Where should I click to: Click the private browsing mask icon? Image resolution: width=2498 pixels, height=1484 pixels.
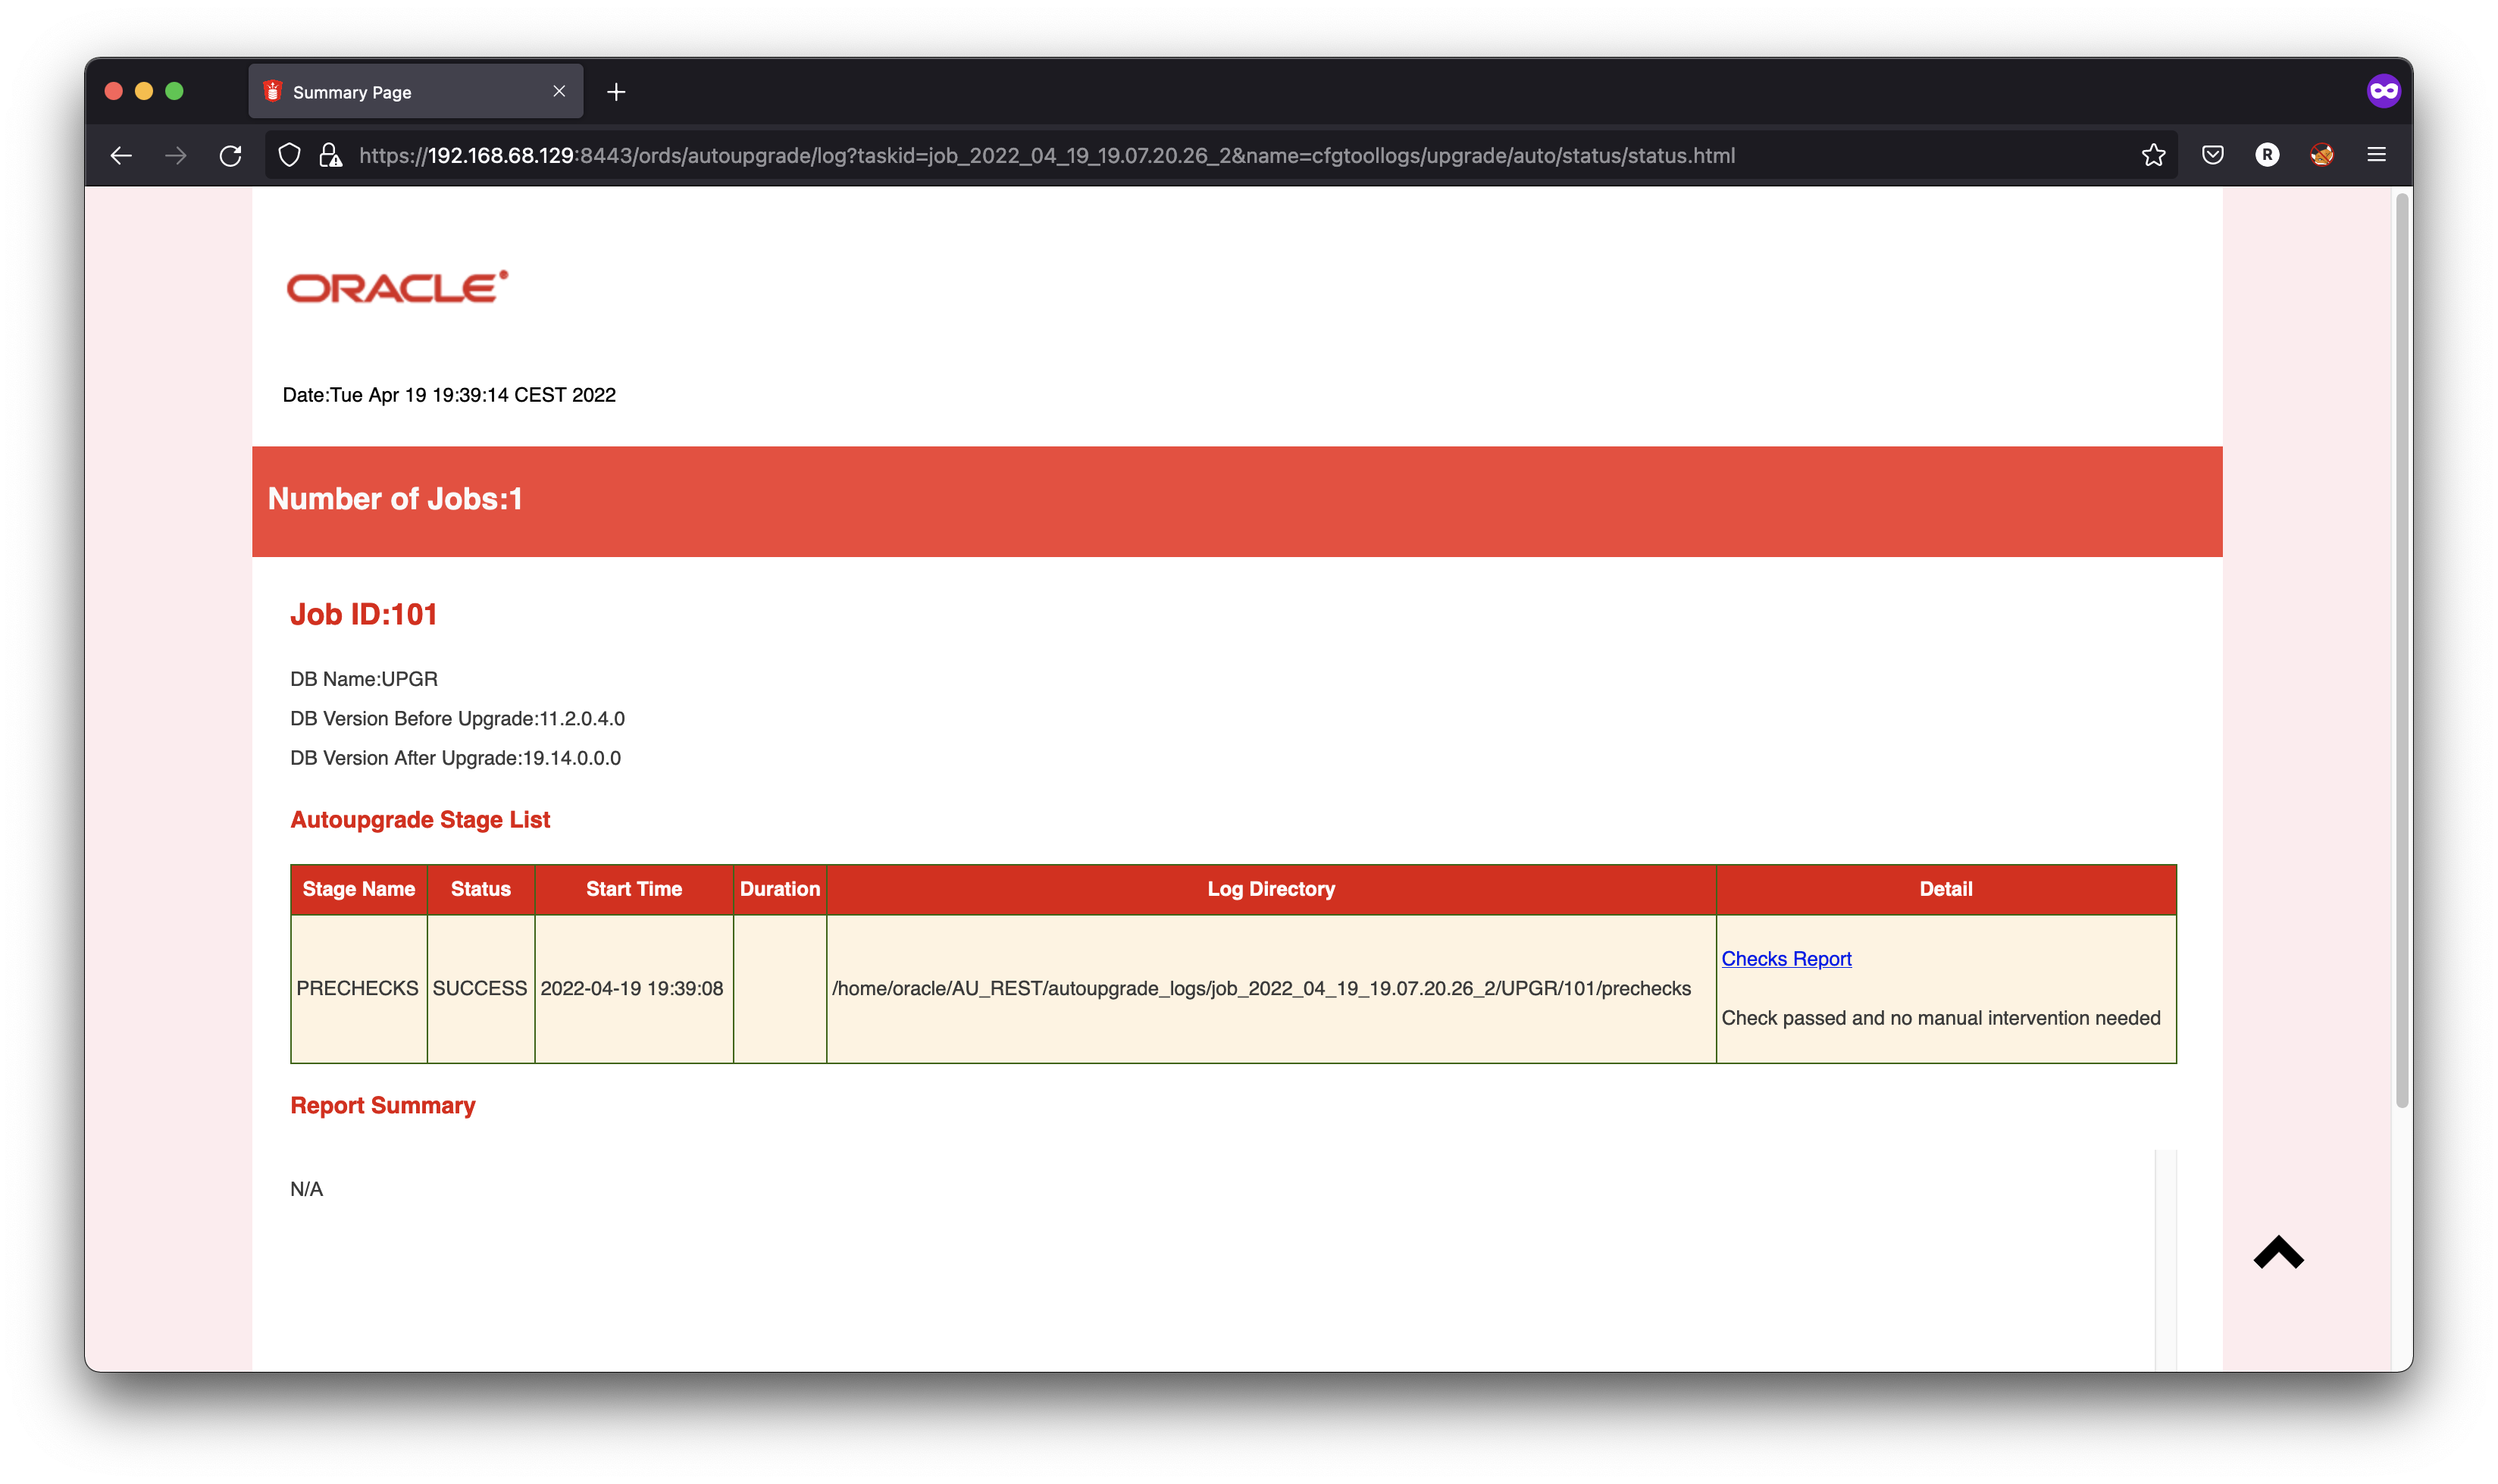(2384, 91)
